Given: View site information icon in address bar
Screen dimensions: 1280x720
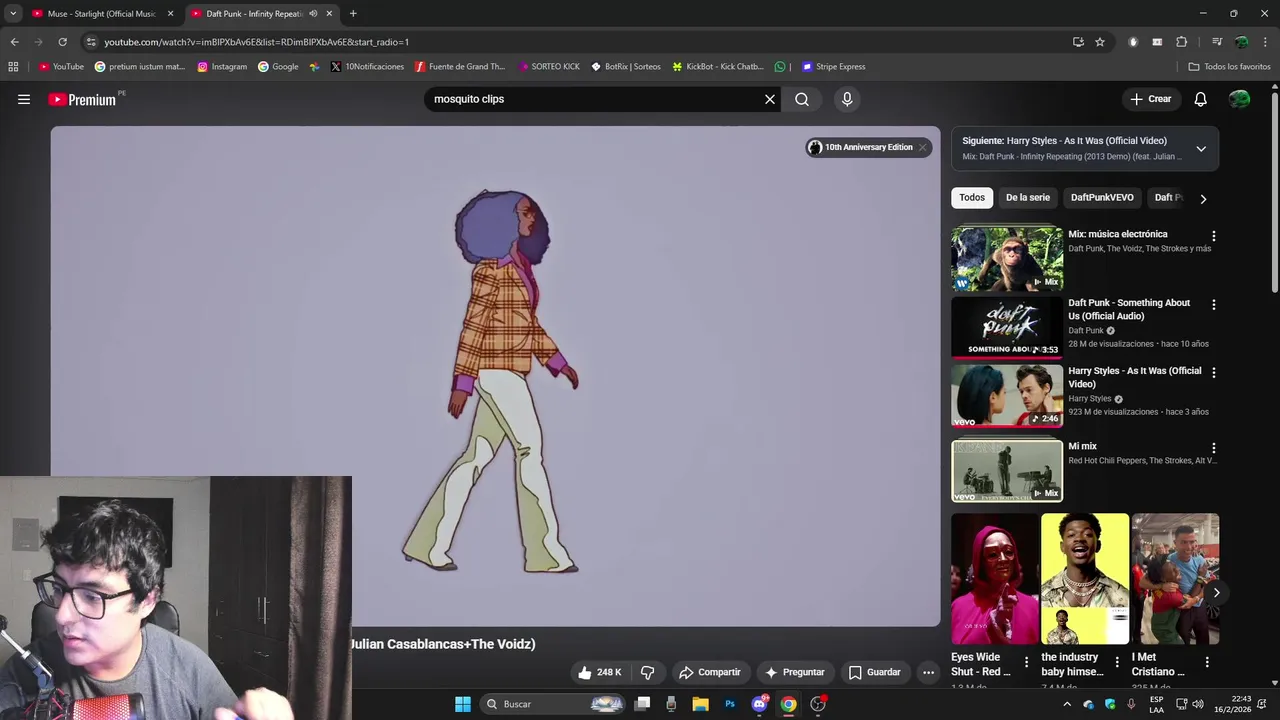Looking at the screenshot, I should click(91, 42).
